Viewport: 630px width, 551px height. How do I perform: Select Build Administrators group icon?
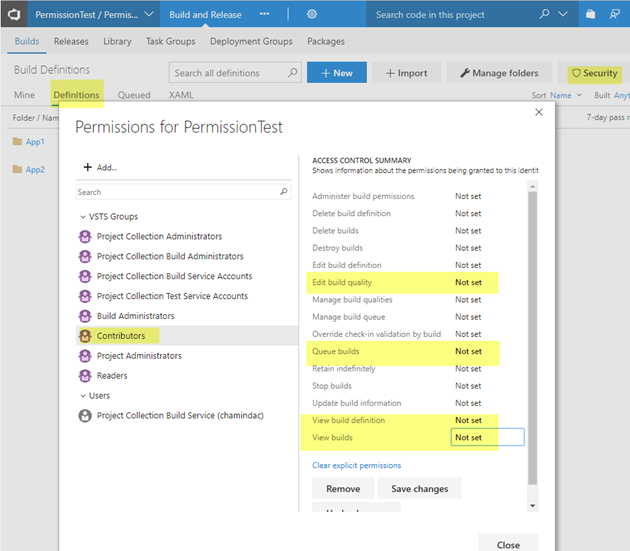point(85,316)
